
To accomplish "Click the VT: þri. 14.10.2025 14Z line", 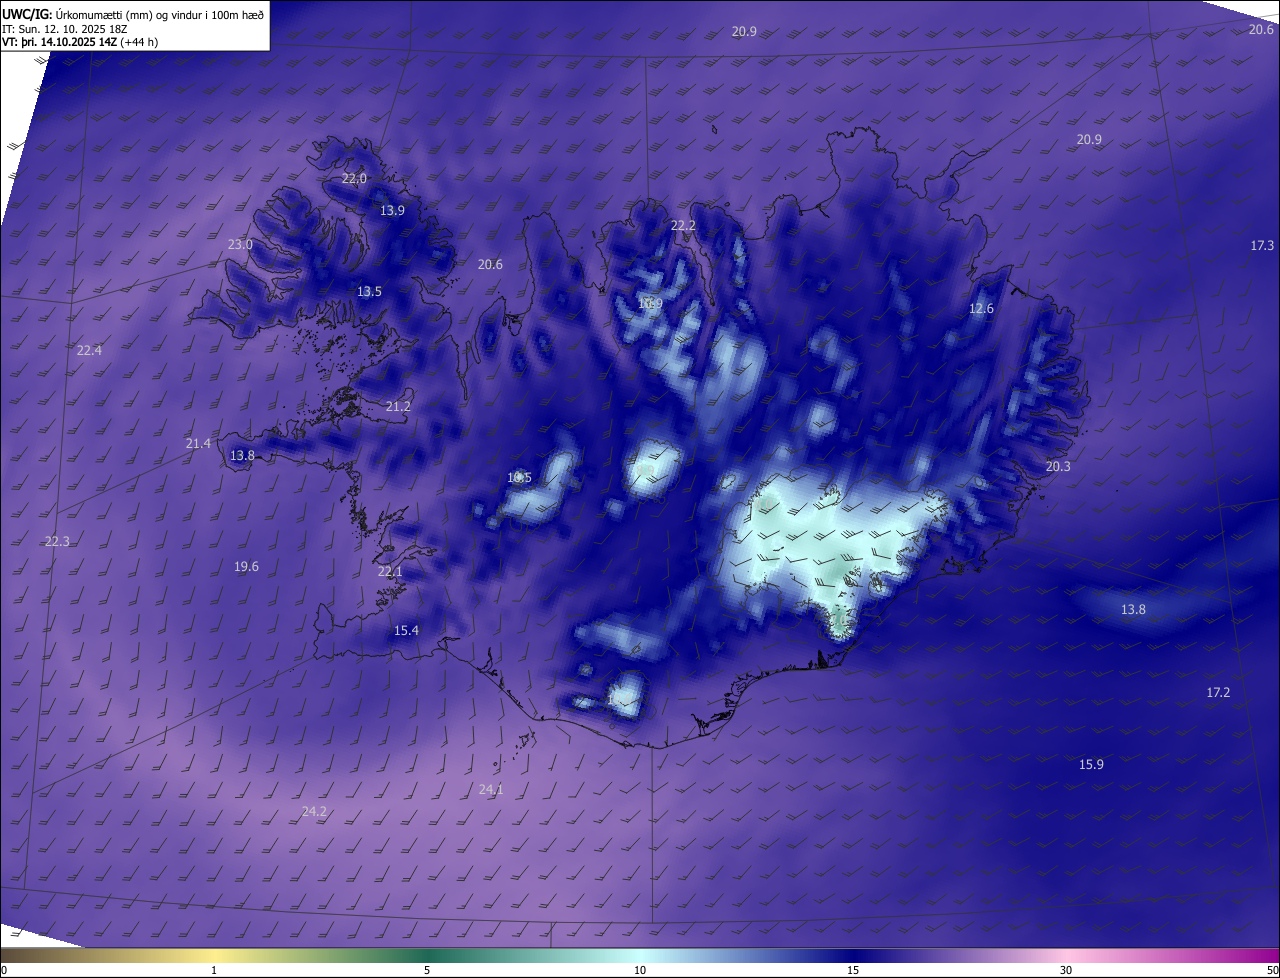I will [x=80, y=42].
